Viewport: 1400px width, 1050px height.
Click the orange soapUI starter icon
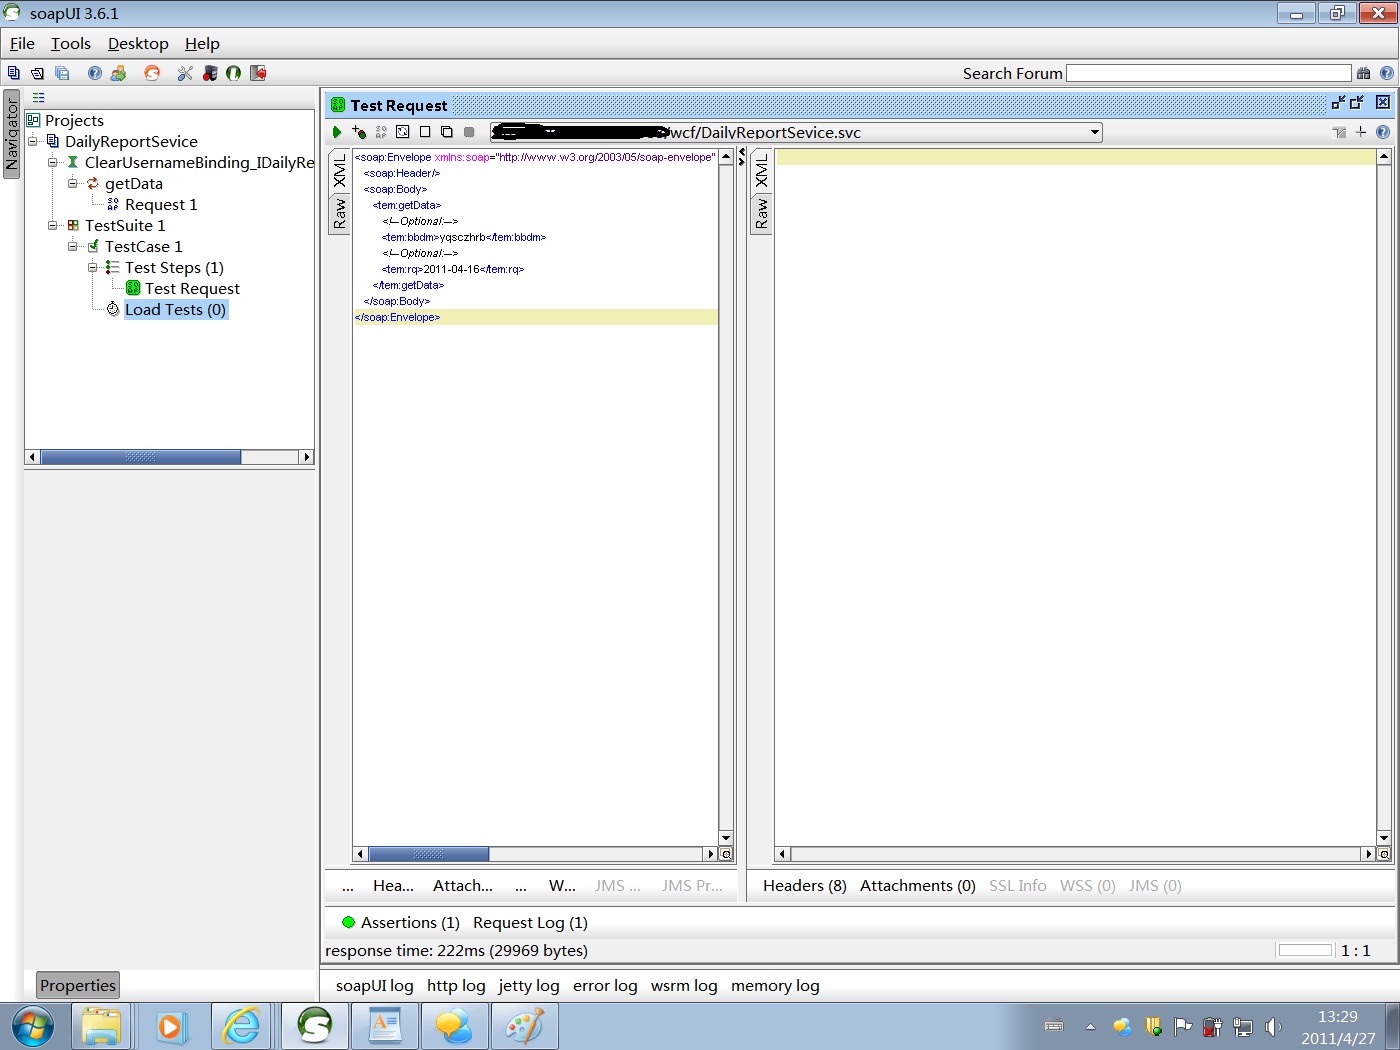152,73
